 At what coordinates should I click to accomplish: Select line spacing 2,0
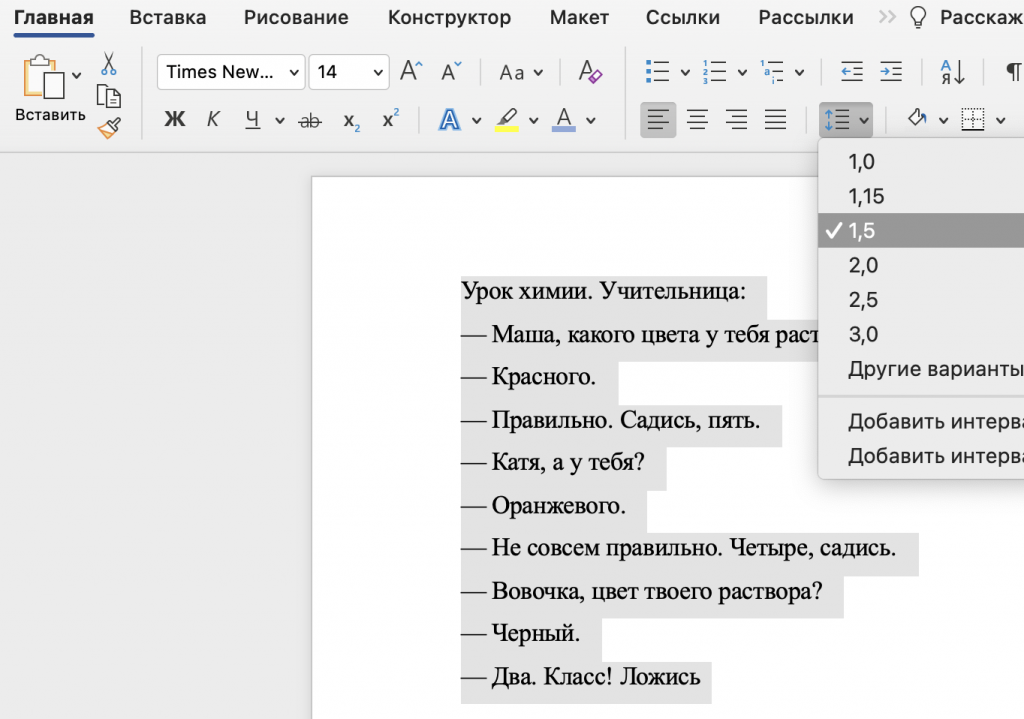(921, 265)
